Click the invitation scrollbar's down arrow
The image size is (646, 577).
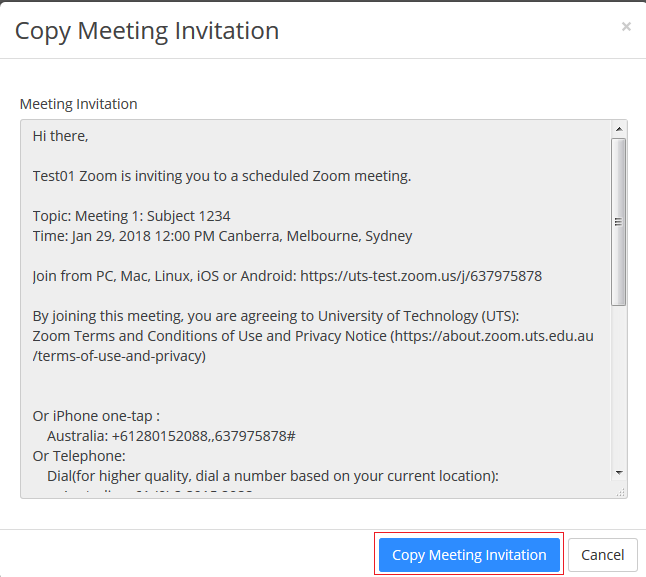tap(619, 472)
